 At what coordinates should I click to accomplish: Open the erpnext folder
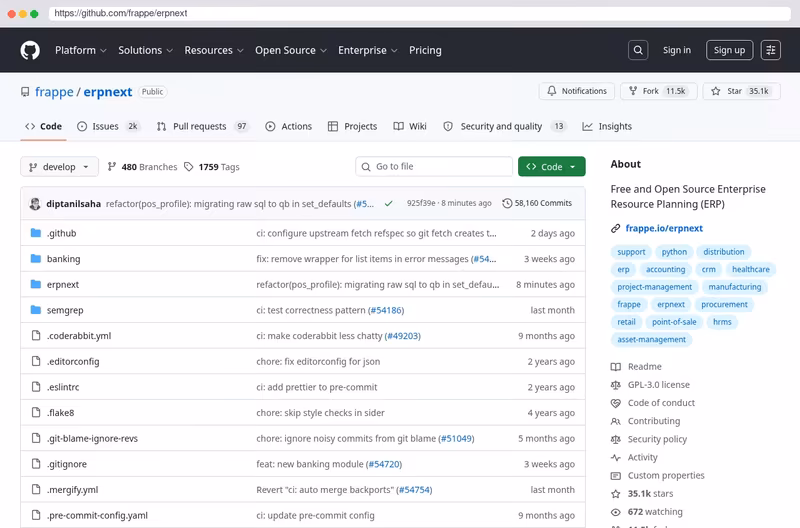(63, 285)
